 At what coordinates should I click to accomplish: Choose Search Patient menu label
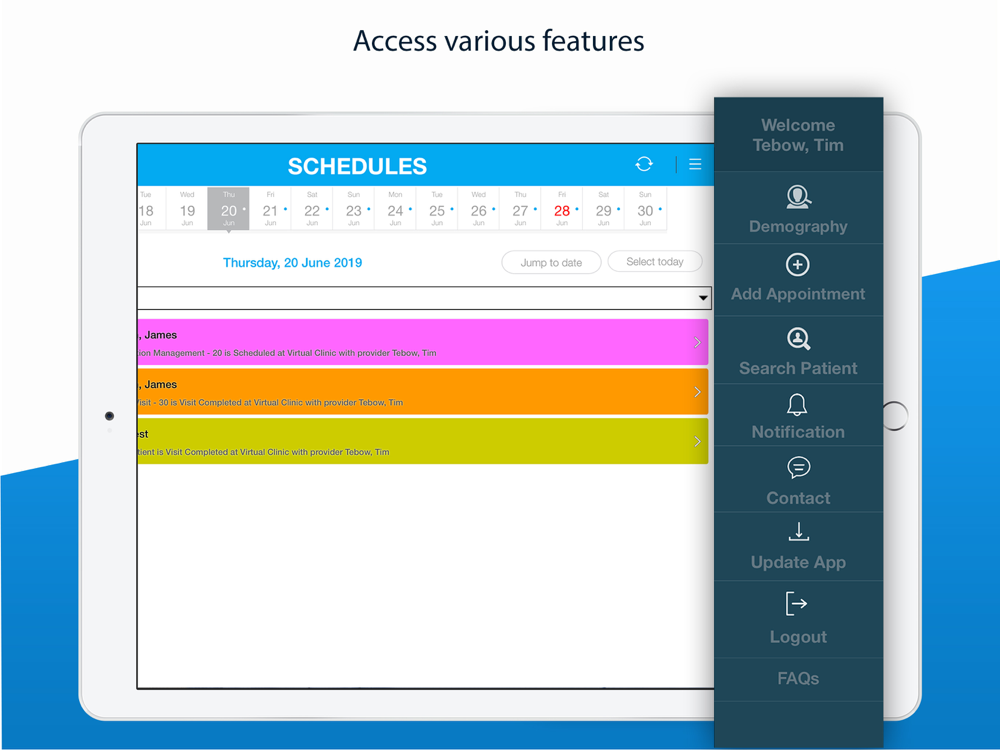coord(798,368)
